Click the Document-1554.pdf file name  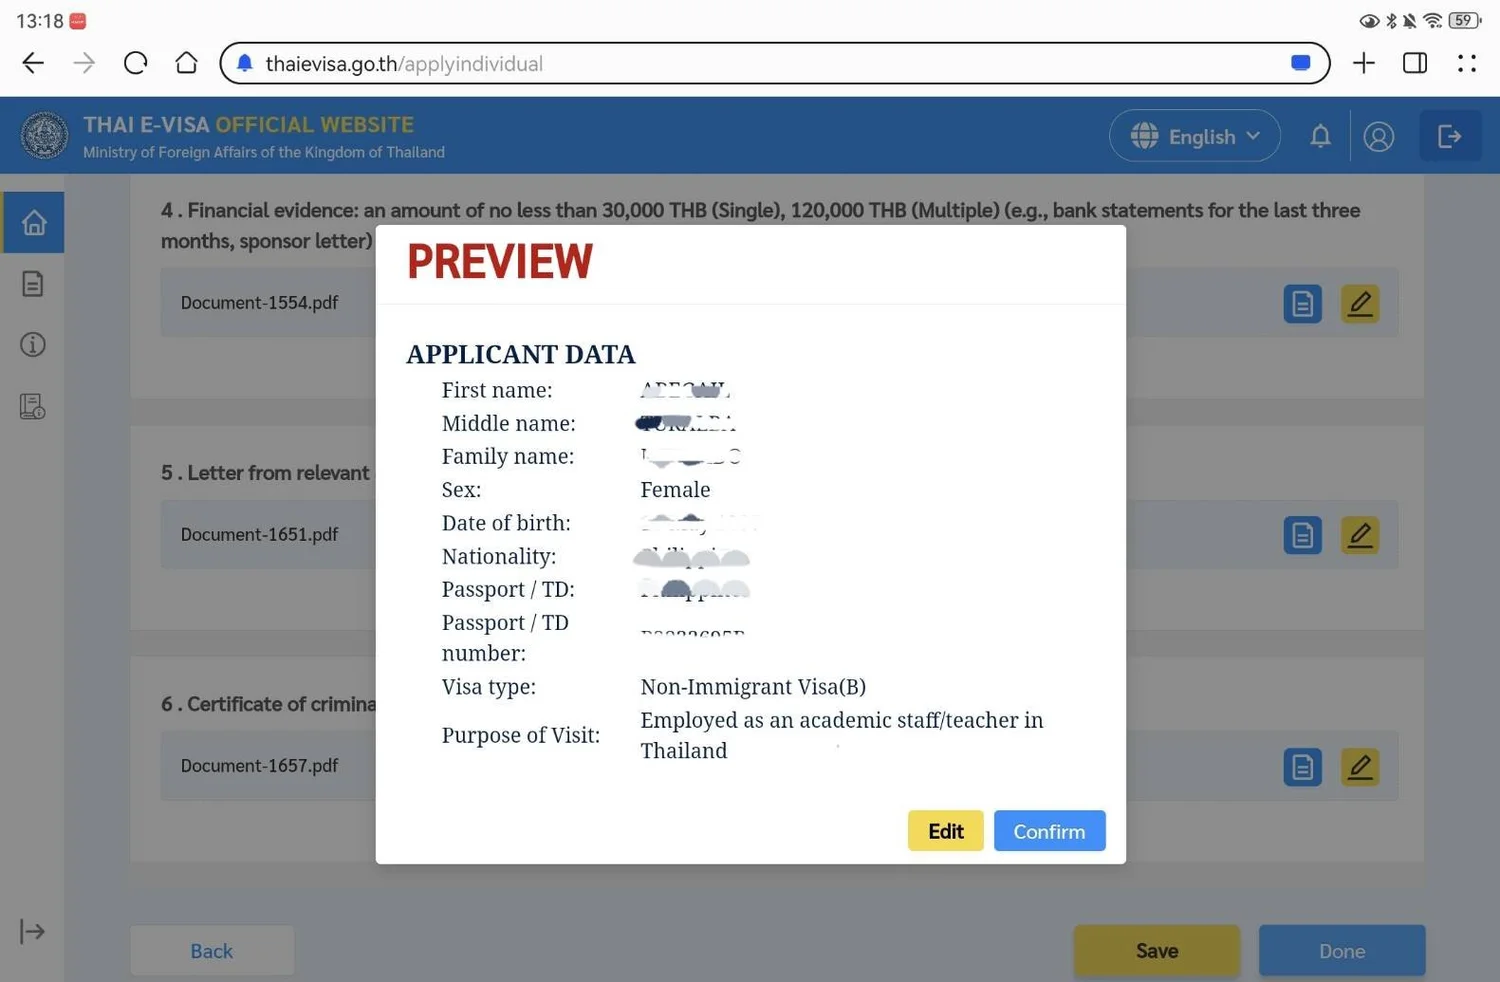tap(259, 303)
